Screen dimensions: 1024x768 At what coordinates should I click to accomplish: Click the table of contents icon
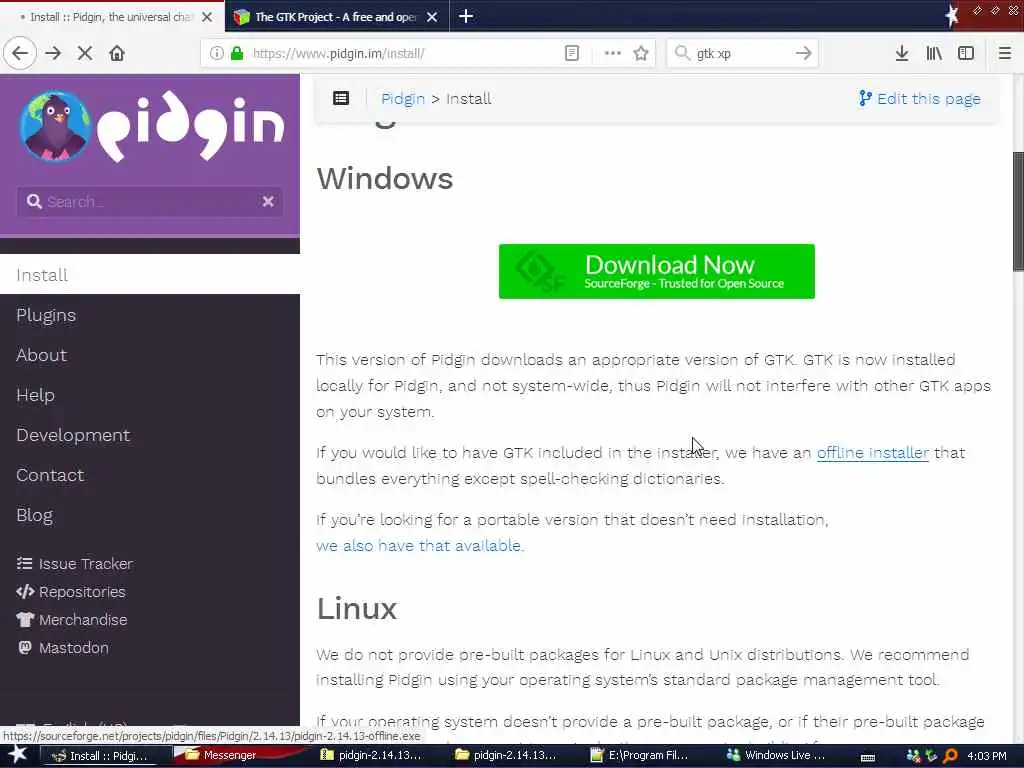pos(341,99)
